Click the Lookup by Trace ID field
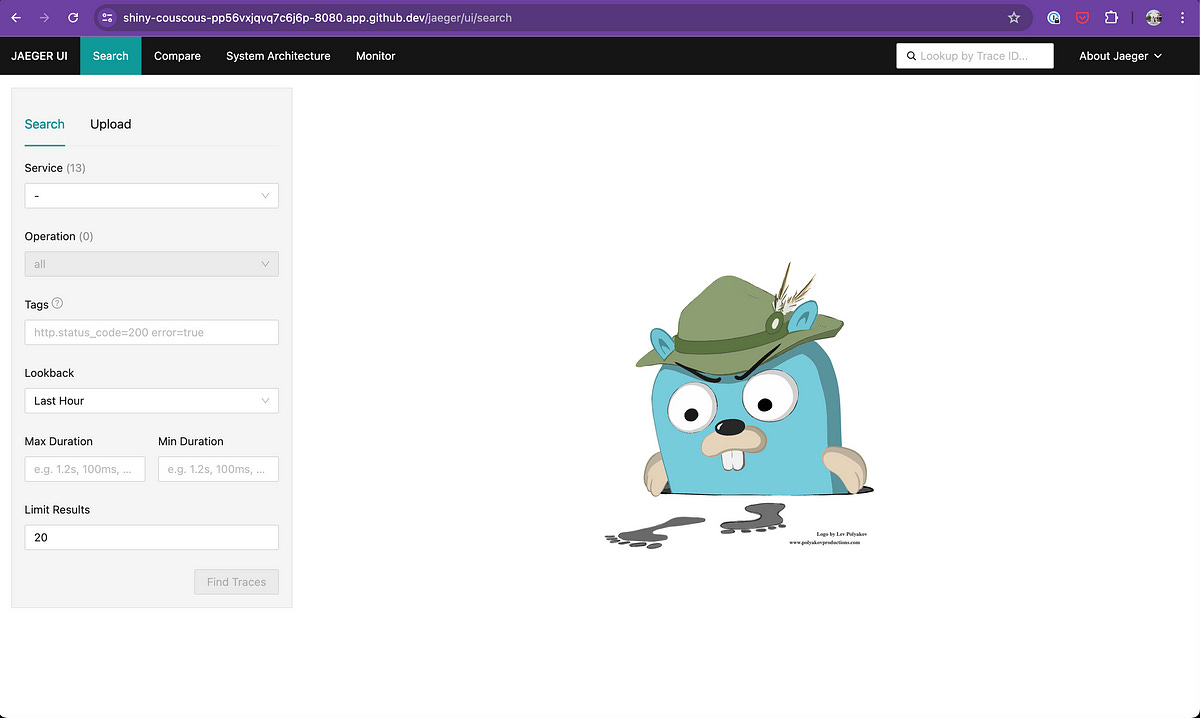The image size is (1200, 718). pyautogui.click(x=975, y=56)
